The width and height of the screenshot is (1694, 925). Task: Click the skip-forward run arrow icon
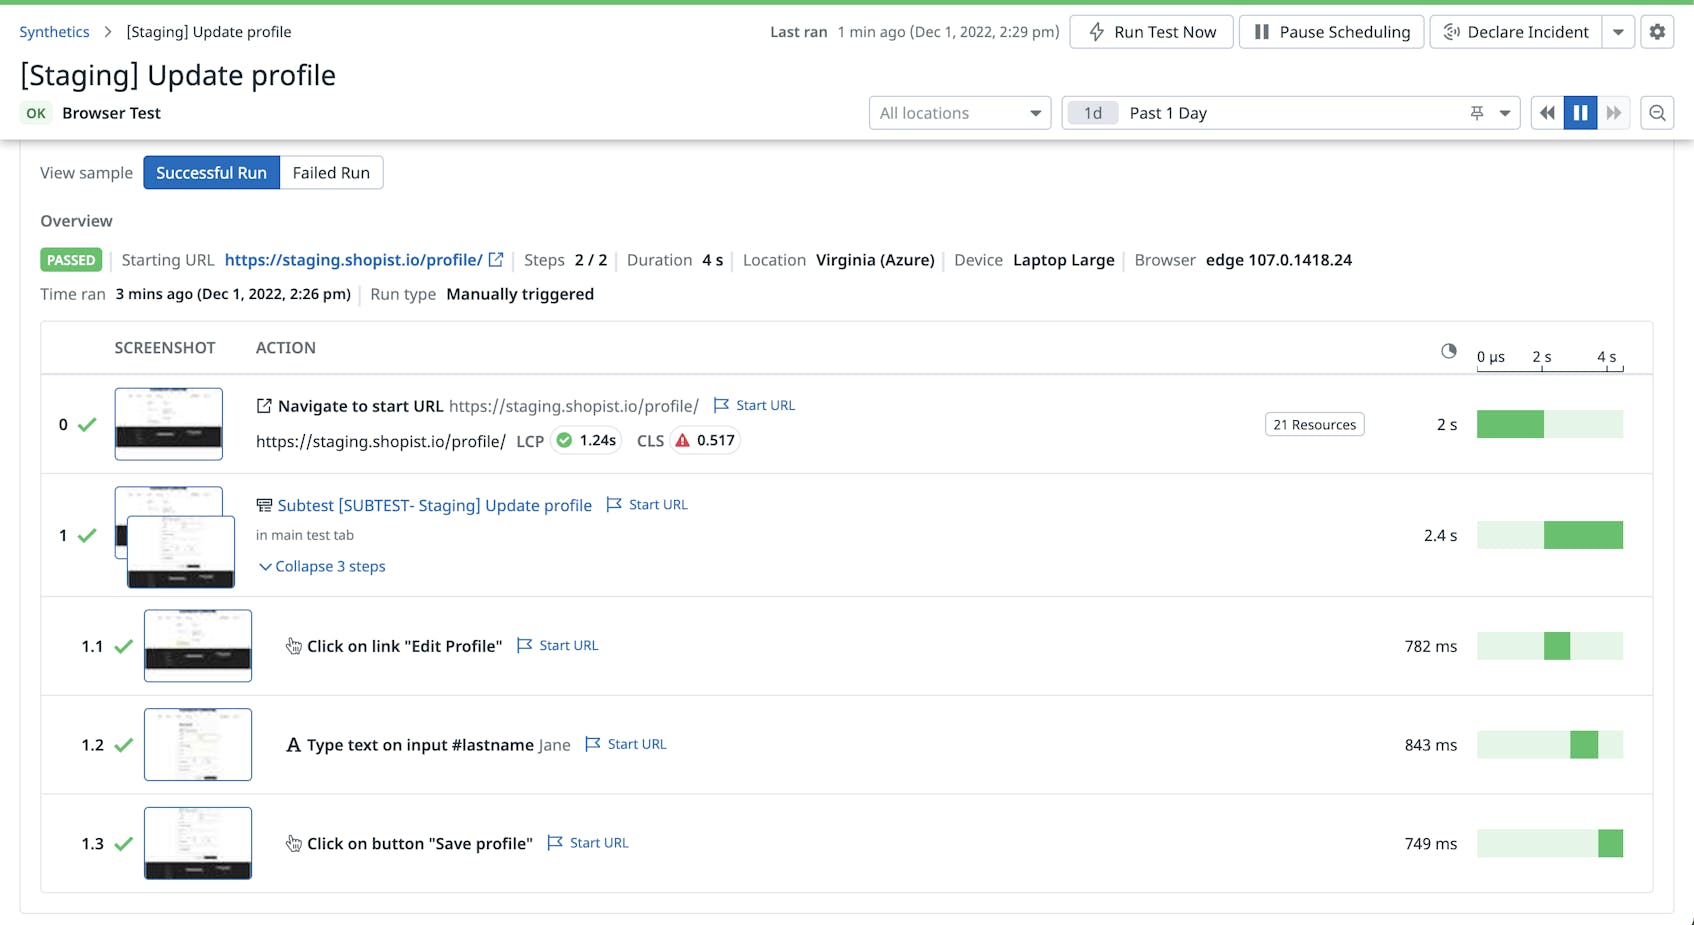pyautogui.click(x=1613, y=112)
